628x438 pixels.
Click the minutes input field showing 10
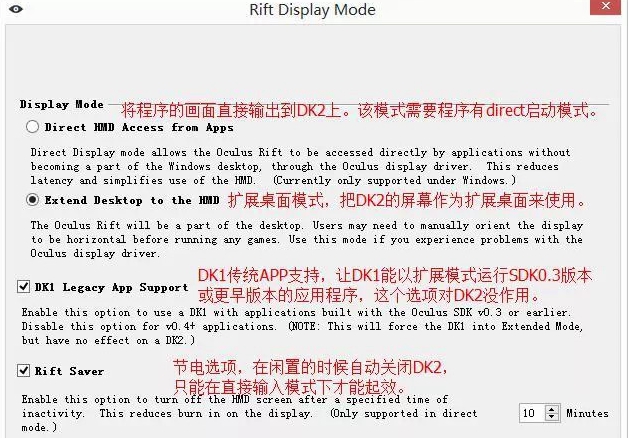pyautogui.click(x=533, y=413)
